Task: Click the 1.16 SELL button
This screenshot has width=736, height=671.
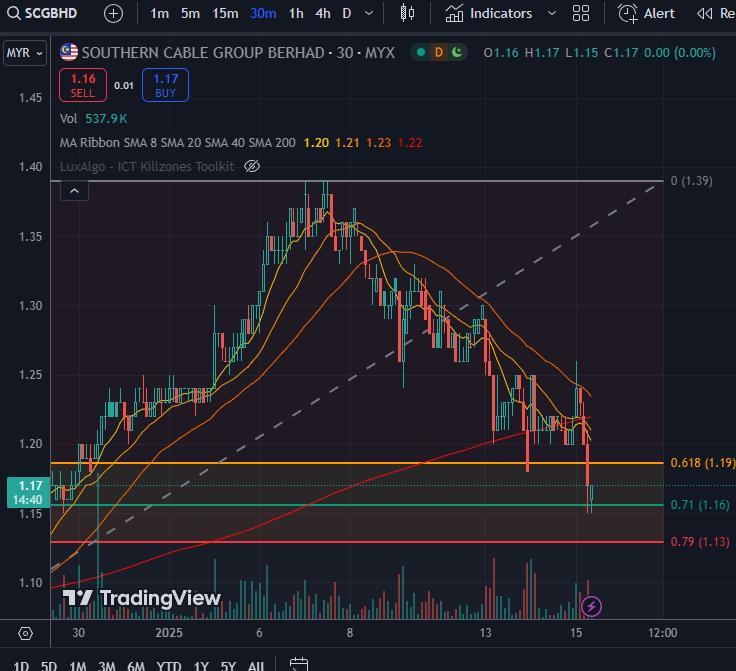Action: (83, 85)
